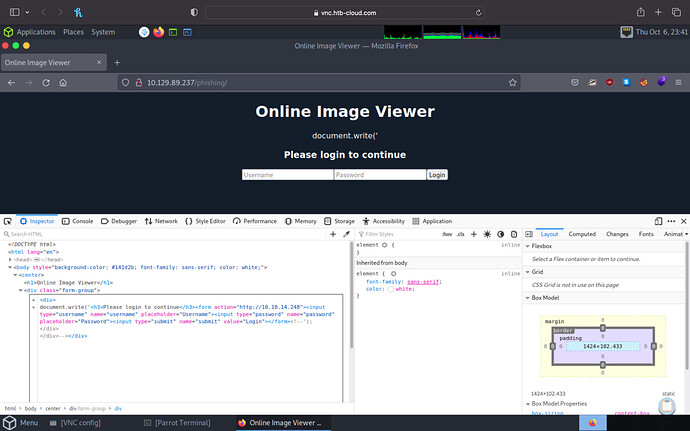Open the Places menu
The image size is (690, 431).
[73, 32]
